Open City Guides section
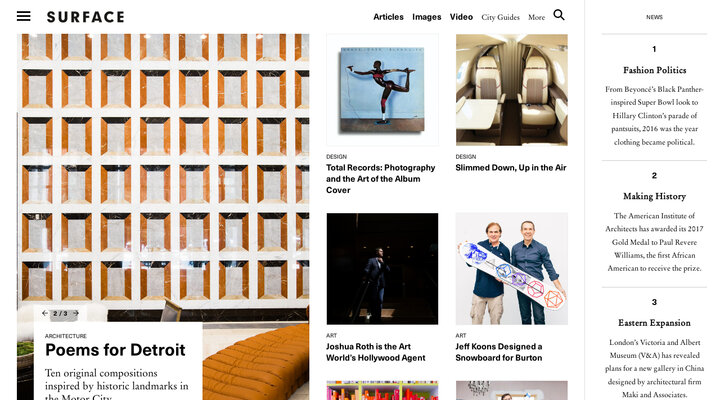 tap(500, 17)
